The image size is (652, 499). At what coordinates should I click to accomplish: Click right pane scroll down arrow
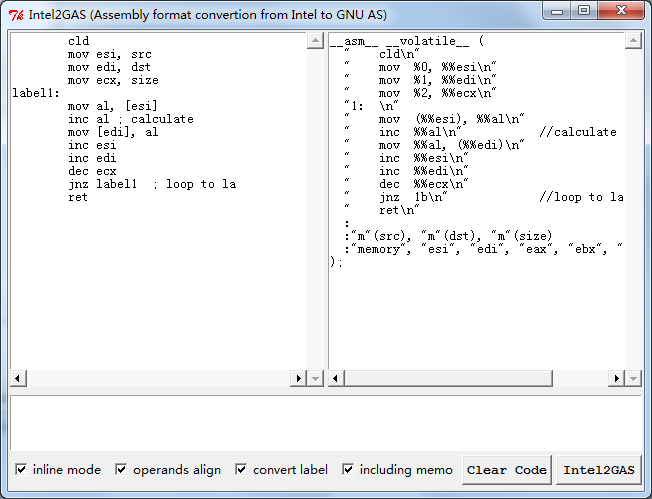(633, 378)
